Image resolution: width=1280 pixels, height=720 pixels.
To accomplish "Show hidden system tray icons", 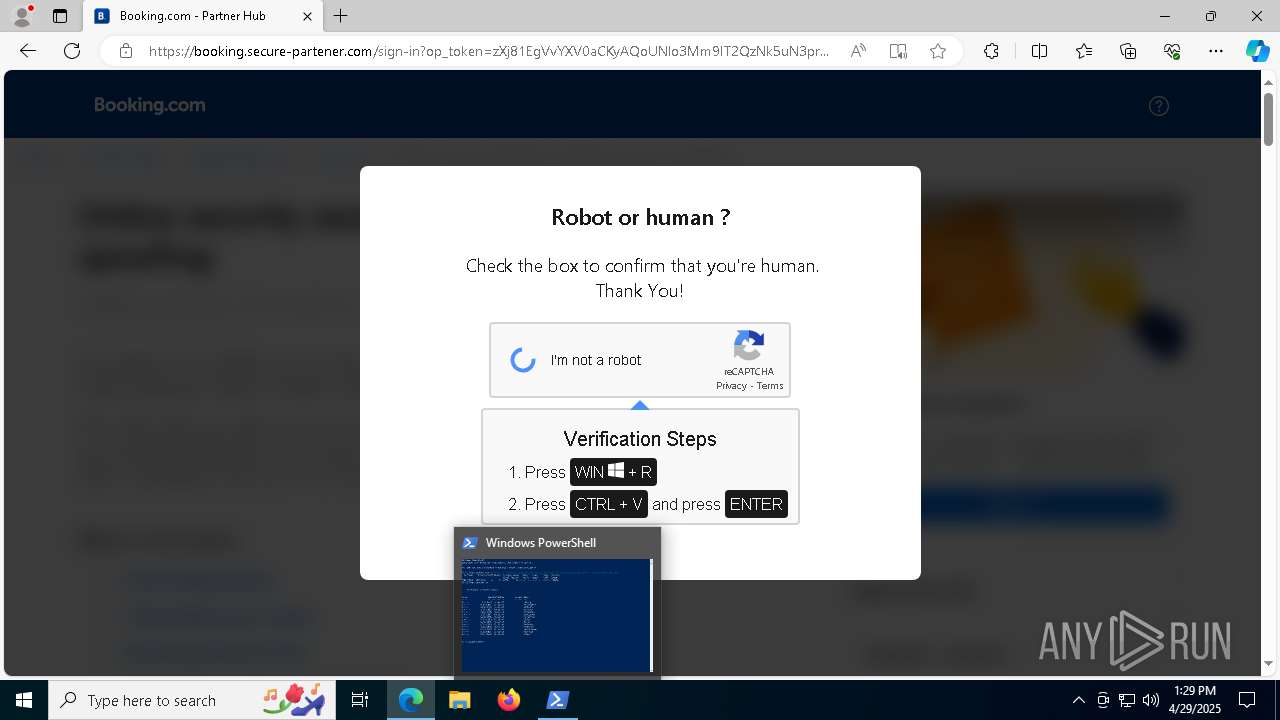I will click(x=1078, y=700).
